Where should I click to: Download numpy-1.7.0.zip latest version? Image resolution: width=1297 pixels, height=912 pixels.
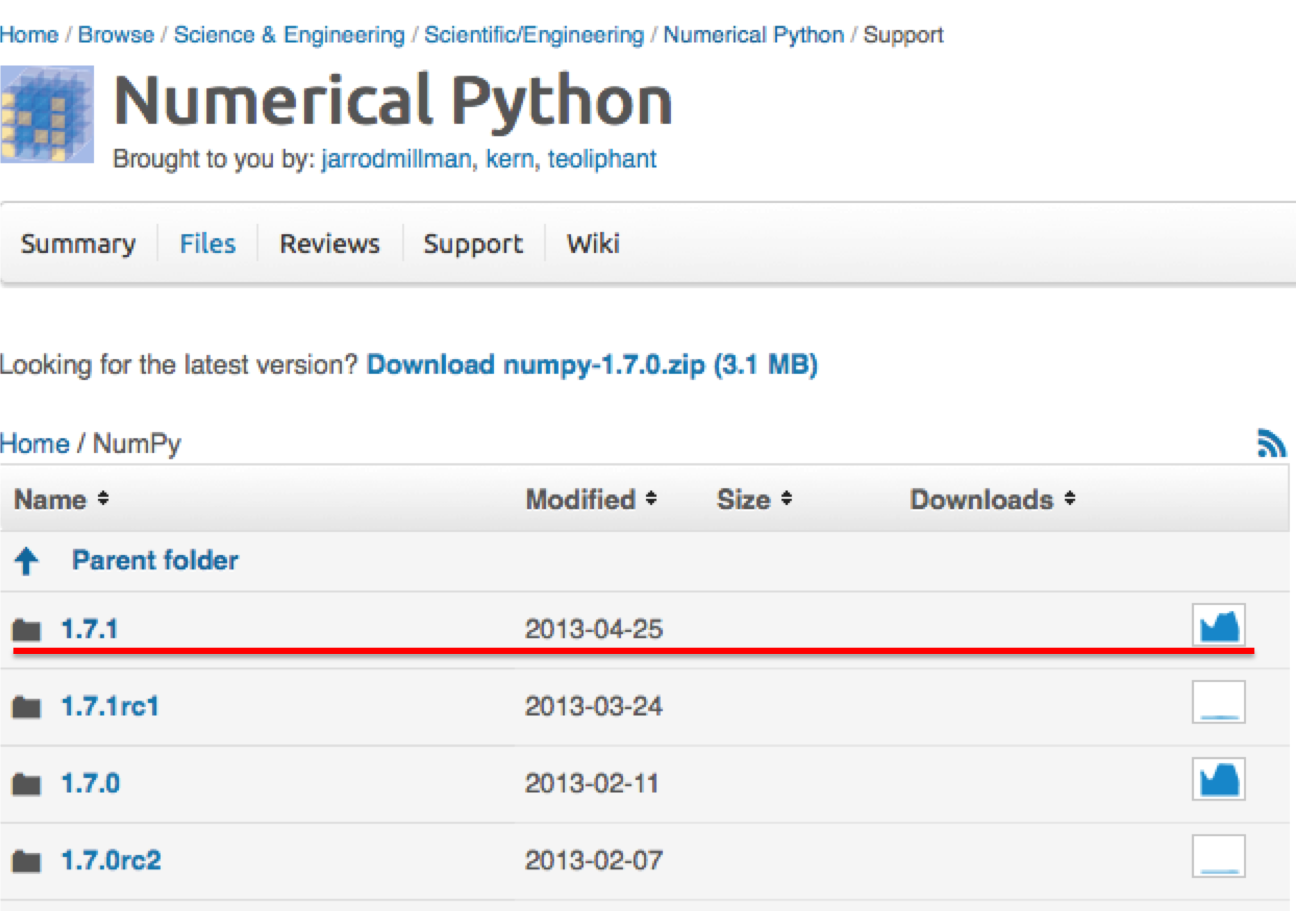592,365
